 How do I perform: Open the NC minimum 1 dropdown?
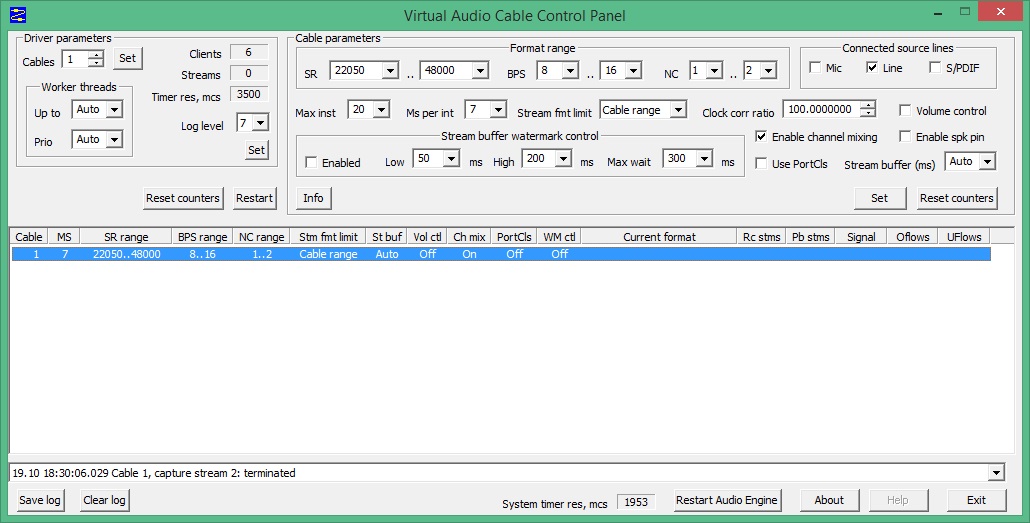tap(715, 70)
